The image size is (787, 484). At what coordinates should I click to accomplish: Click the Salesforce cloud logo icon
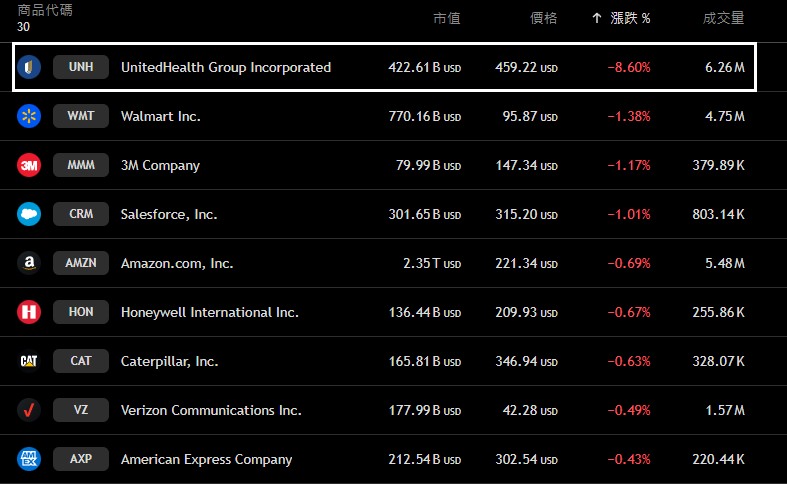coord(29,214)
